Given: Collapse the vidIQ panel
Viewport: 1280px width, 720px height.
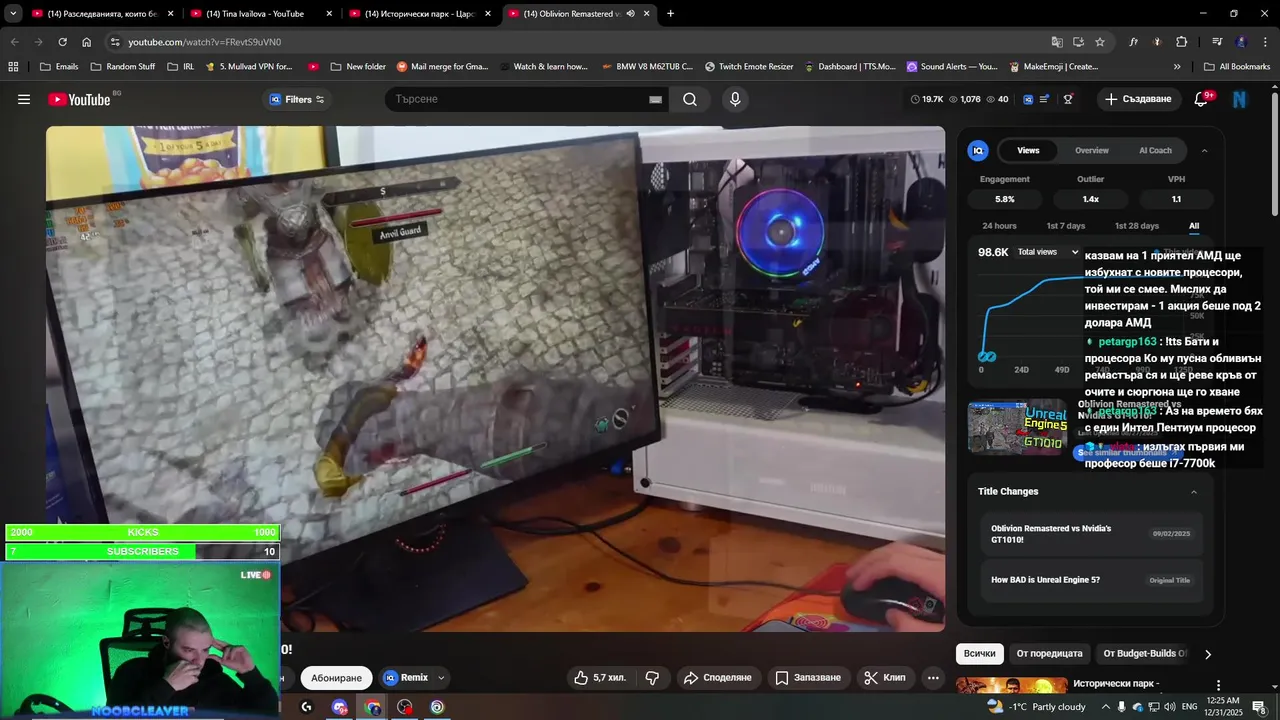Looking at the screenshot, I should 1204,151.
